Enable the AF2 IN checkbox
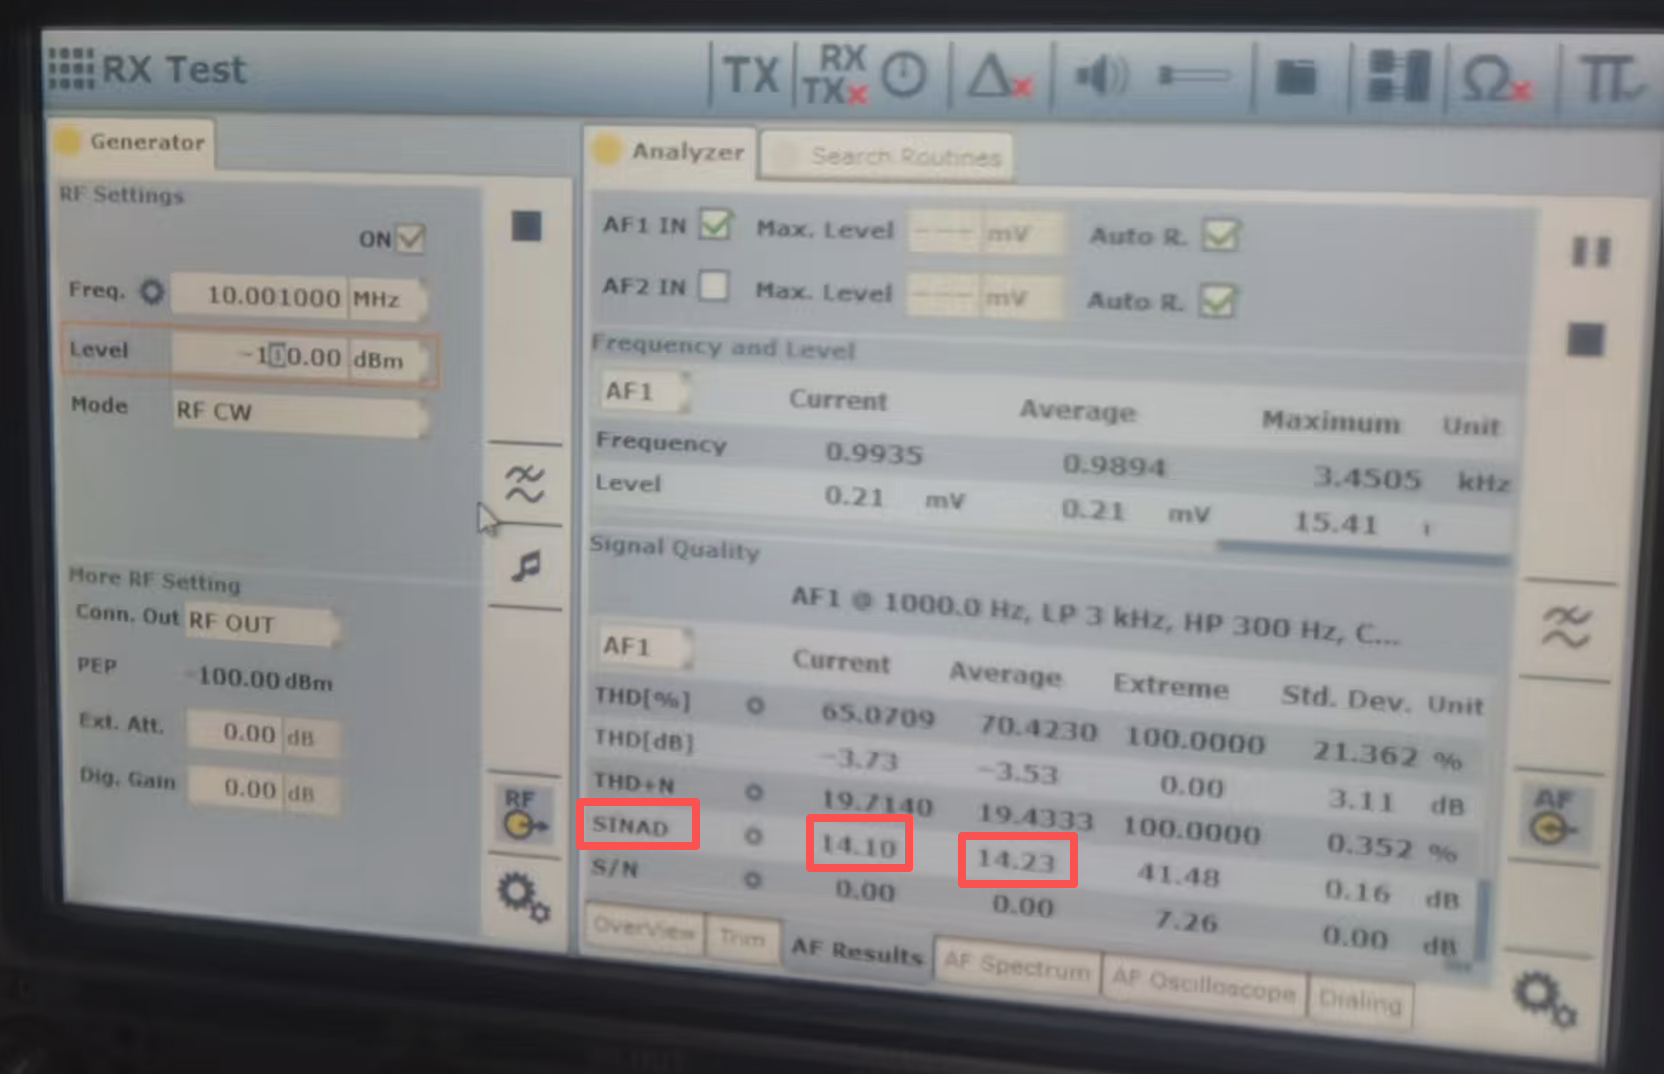Viewport: 1664px width, 1074px height. 713,286
